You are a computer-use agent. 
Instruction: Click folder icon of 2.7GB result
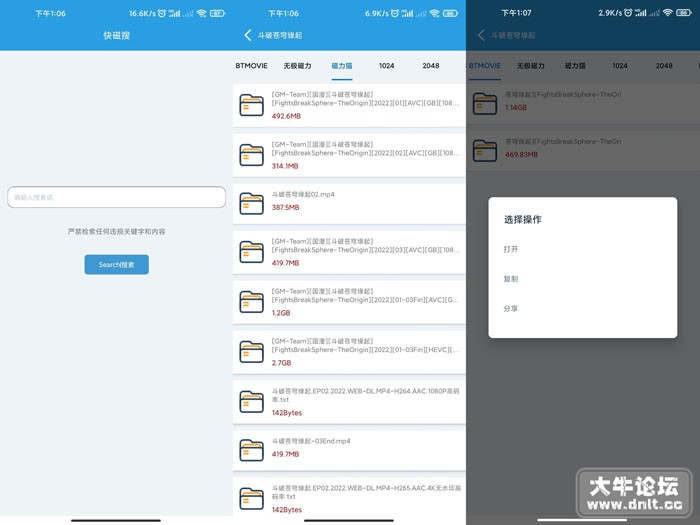(251, 352)
